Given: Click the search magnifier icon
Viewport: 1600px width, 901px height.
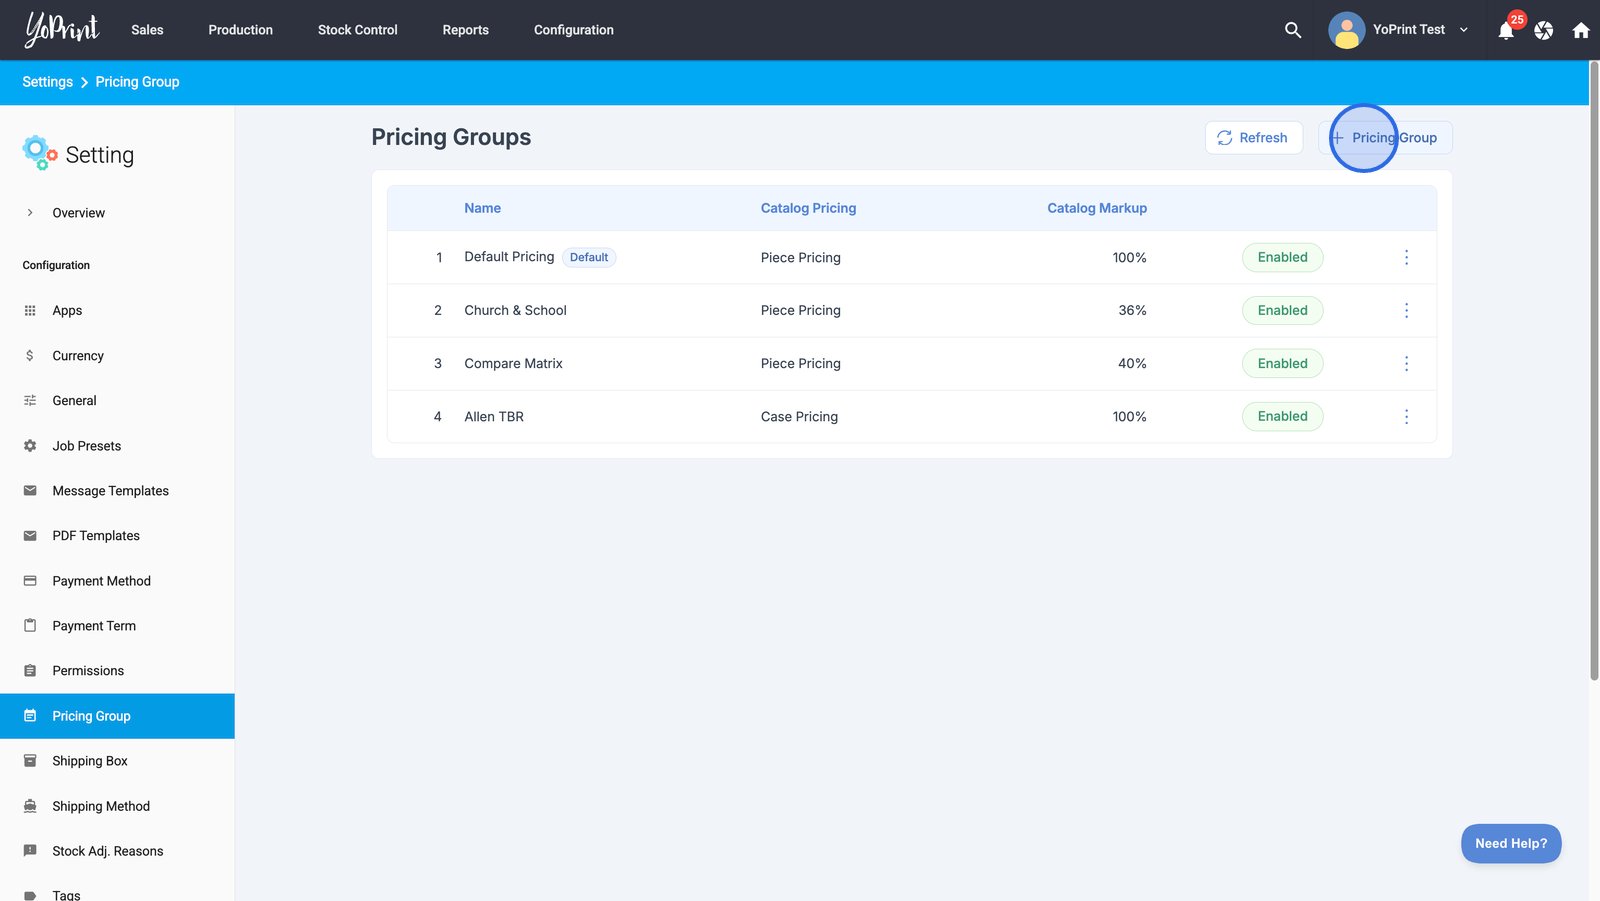Looking at the screenshot, I should tap(1292, 30).
